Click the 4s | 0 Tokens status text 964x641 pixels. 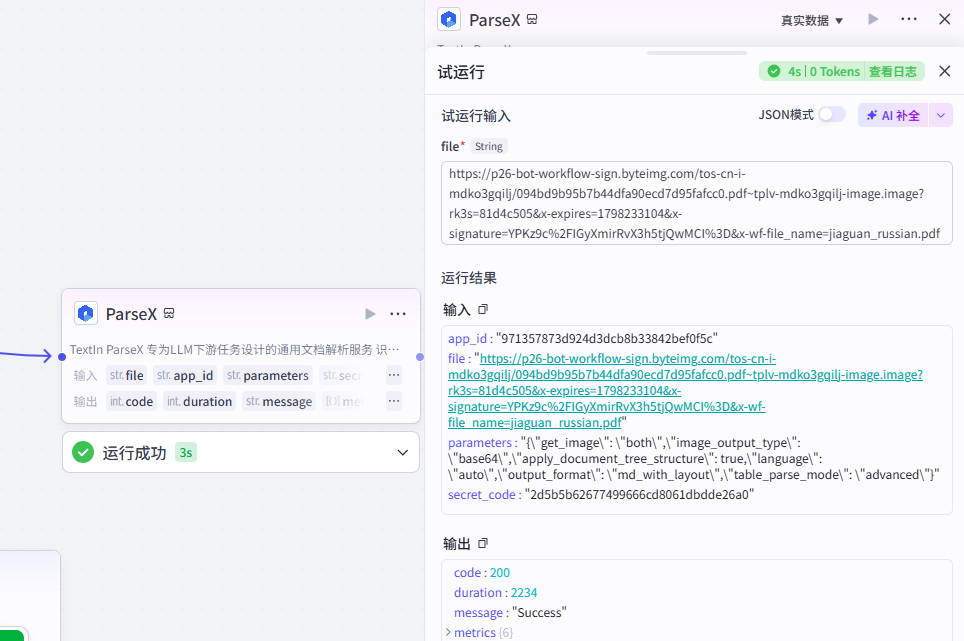click(x=824, y=72)
